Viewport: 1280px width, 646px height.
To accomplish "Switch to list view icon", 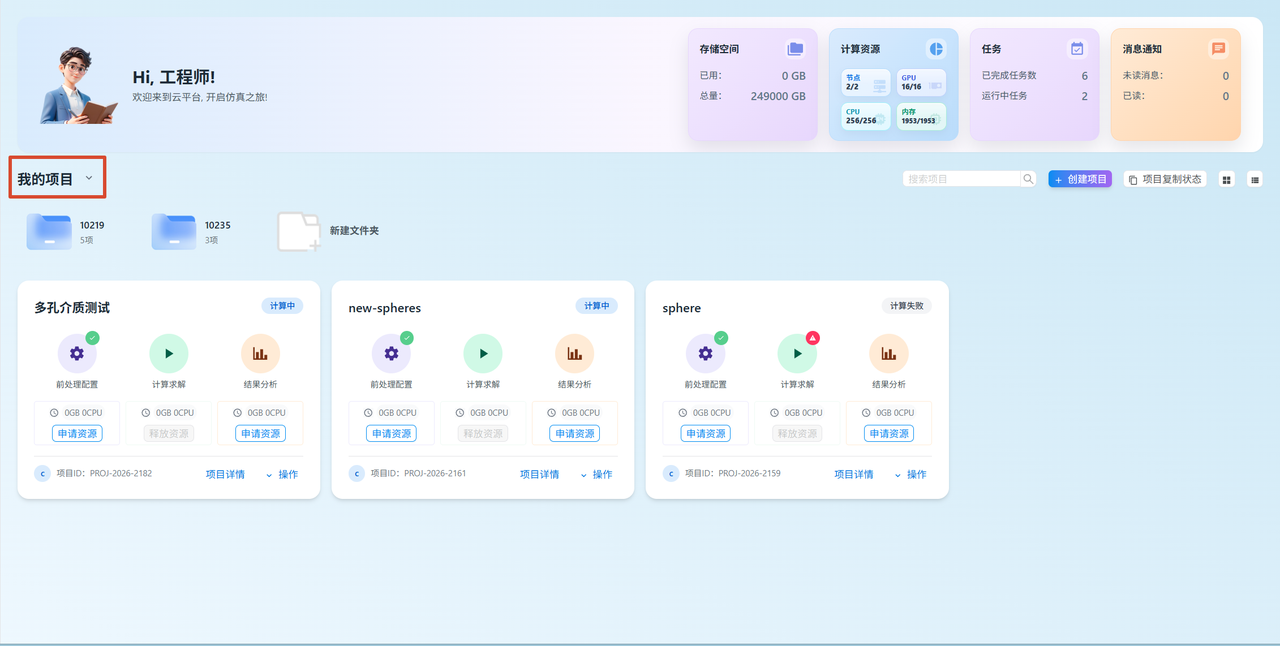I will (x=1255, y=179).
